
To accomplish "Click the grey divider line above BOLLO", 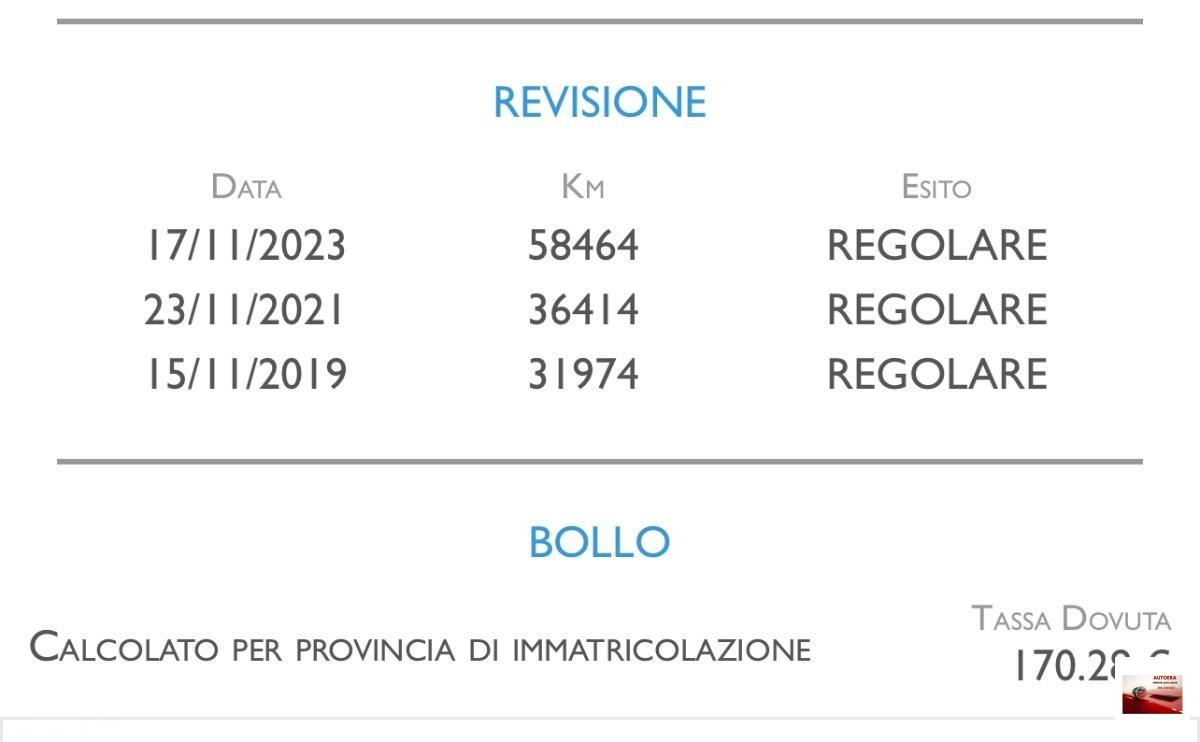I will [600, 462].
